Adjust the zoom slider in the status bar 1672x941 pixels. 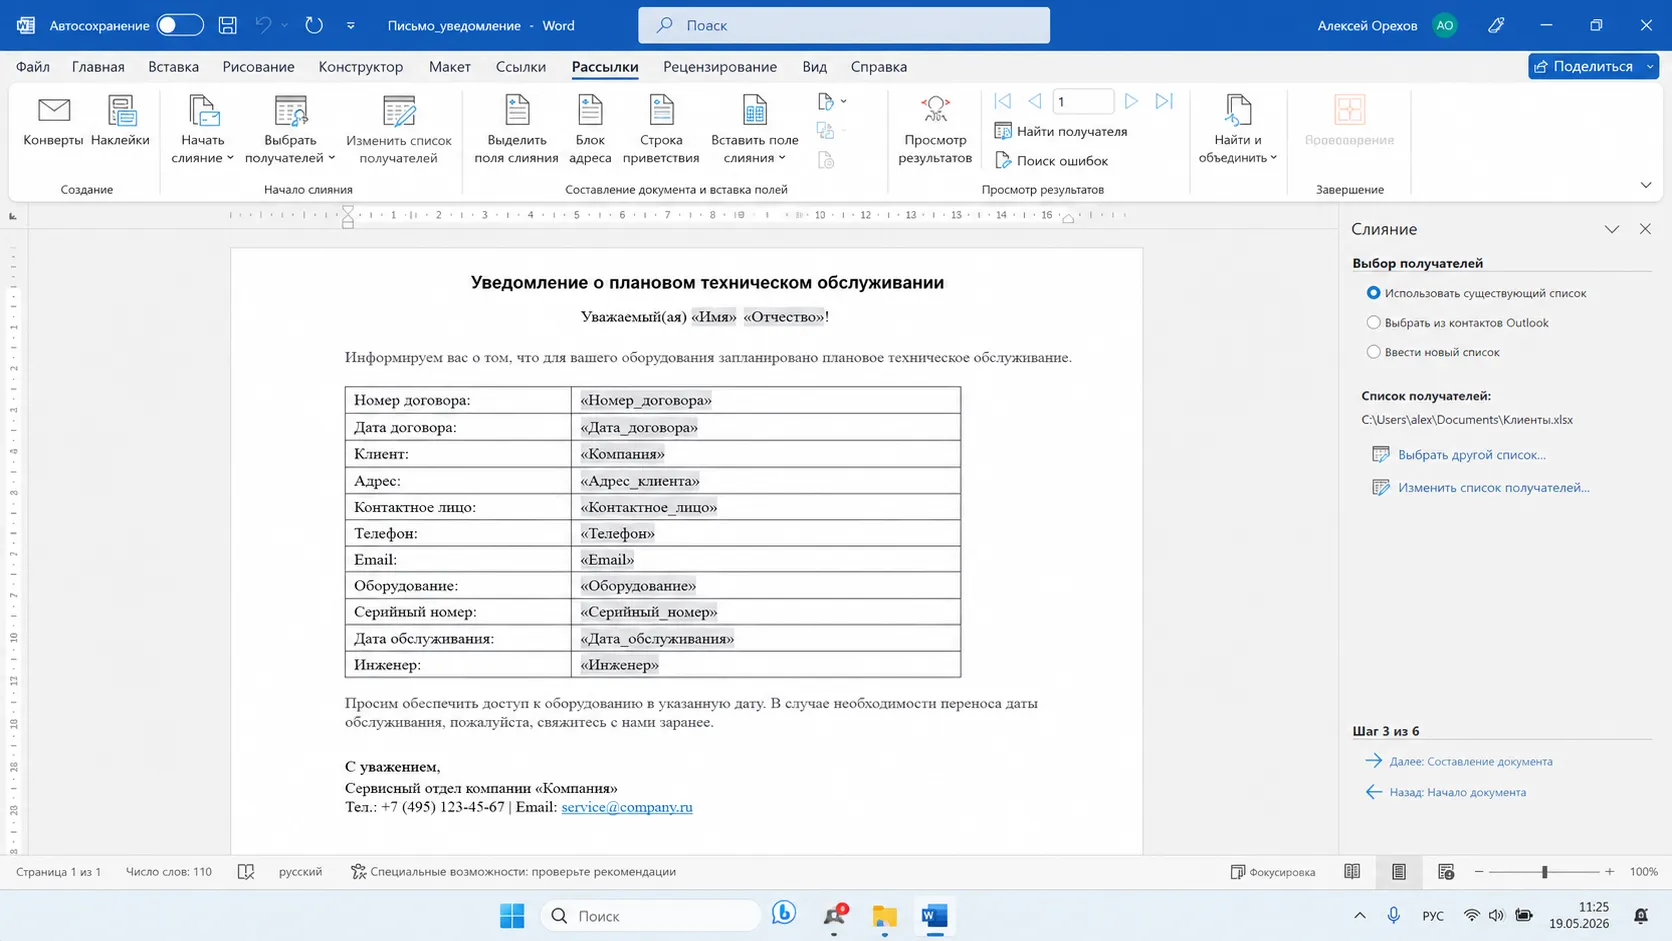click(1545, 872)
